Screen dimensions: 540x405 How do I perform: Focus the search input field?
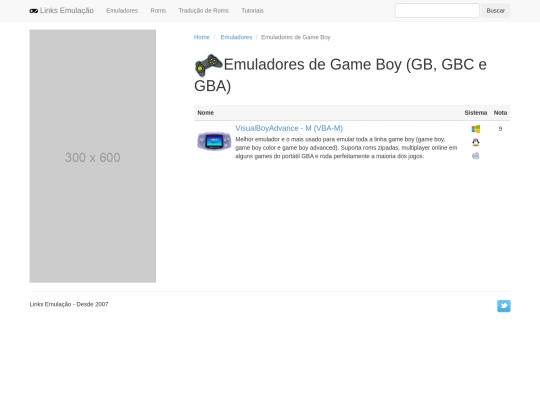point(437,10)
